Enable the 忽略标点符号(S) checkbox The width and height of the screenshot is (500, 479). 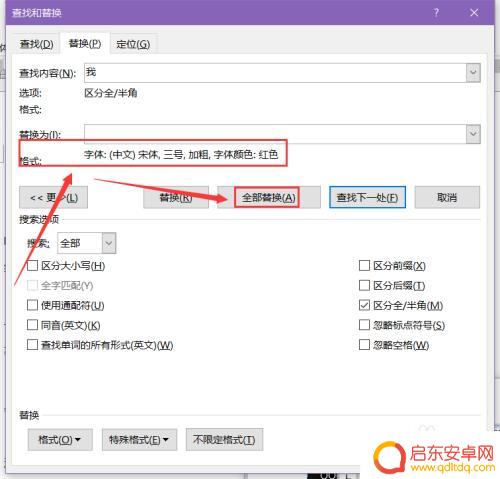coord(364,325)
